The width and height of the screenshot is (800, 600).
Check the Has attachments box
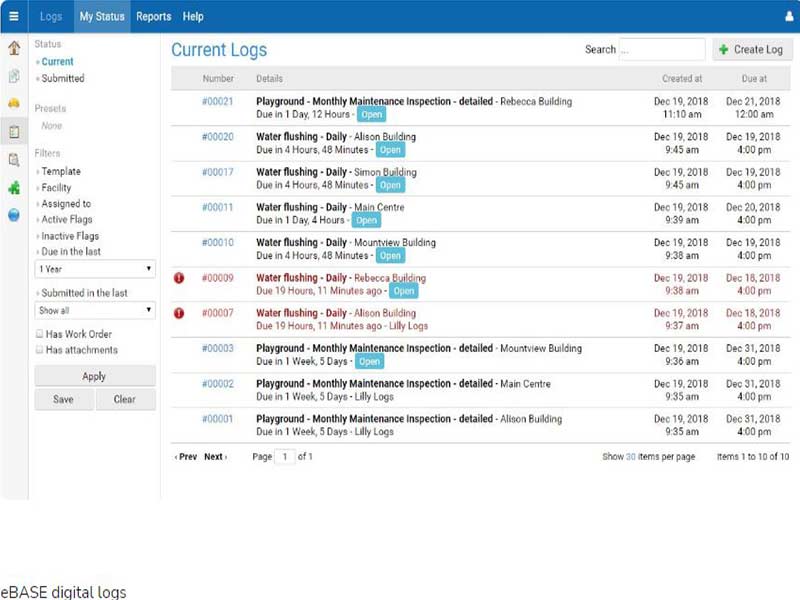point(39,349)
